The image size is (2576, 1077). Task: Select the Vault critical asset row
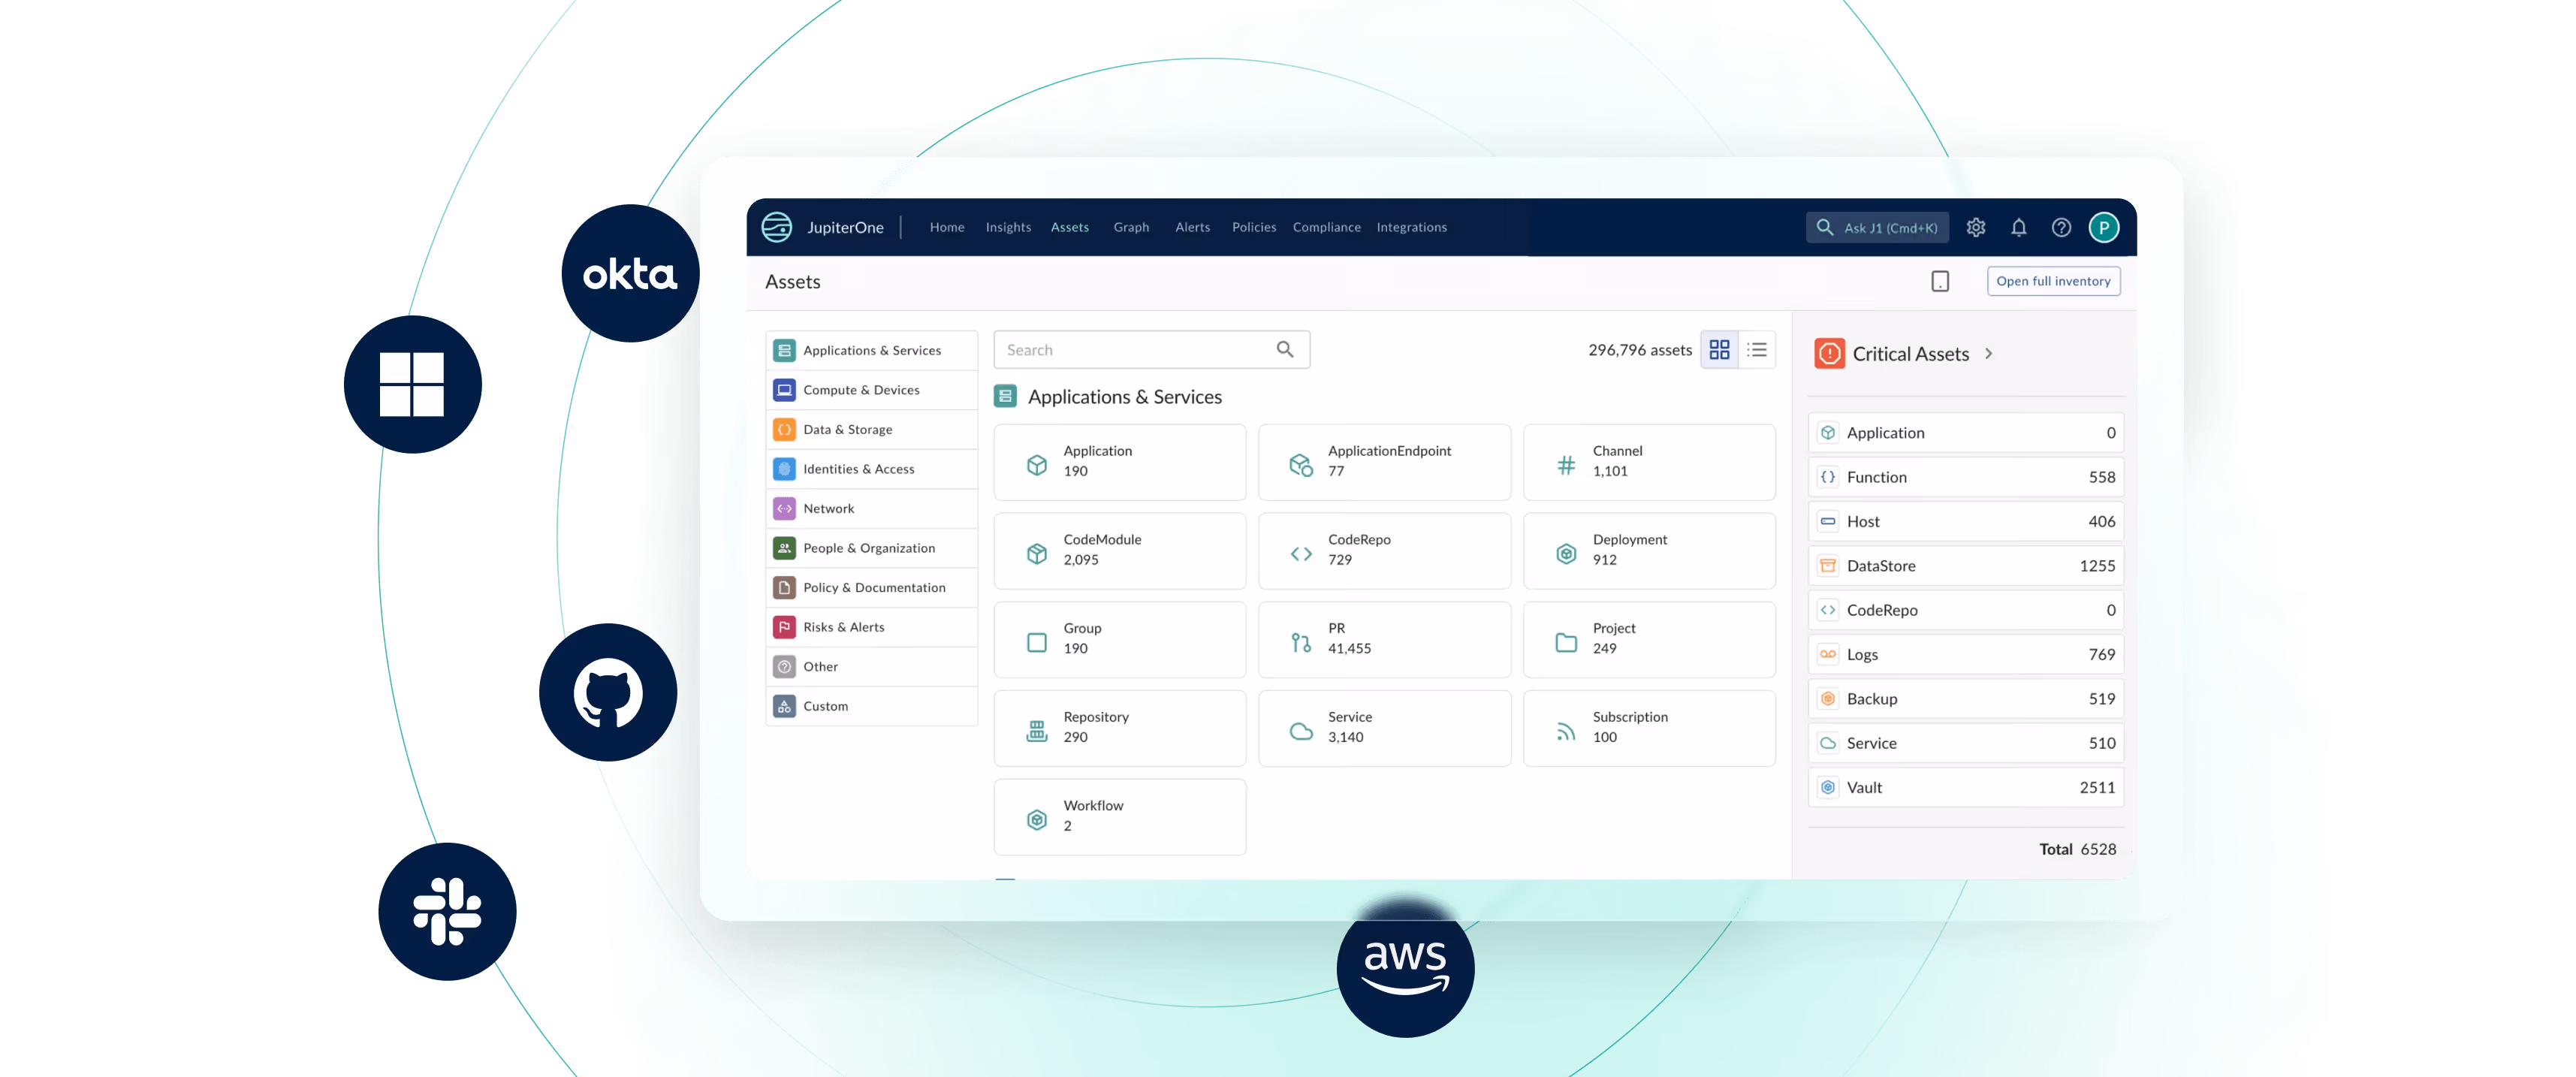pyautogui.click(x=1965, y=787)
